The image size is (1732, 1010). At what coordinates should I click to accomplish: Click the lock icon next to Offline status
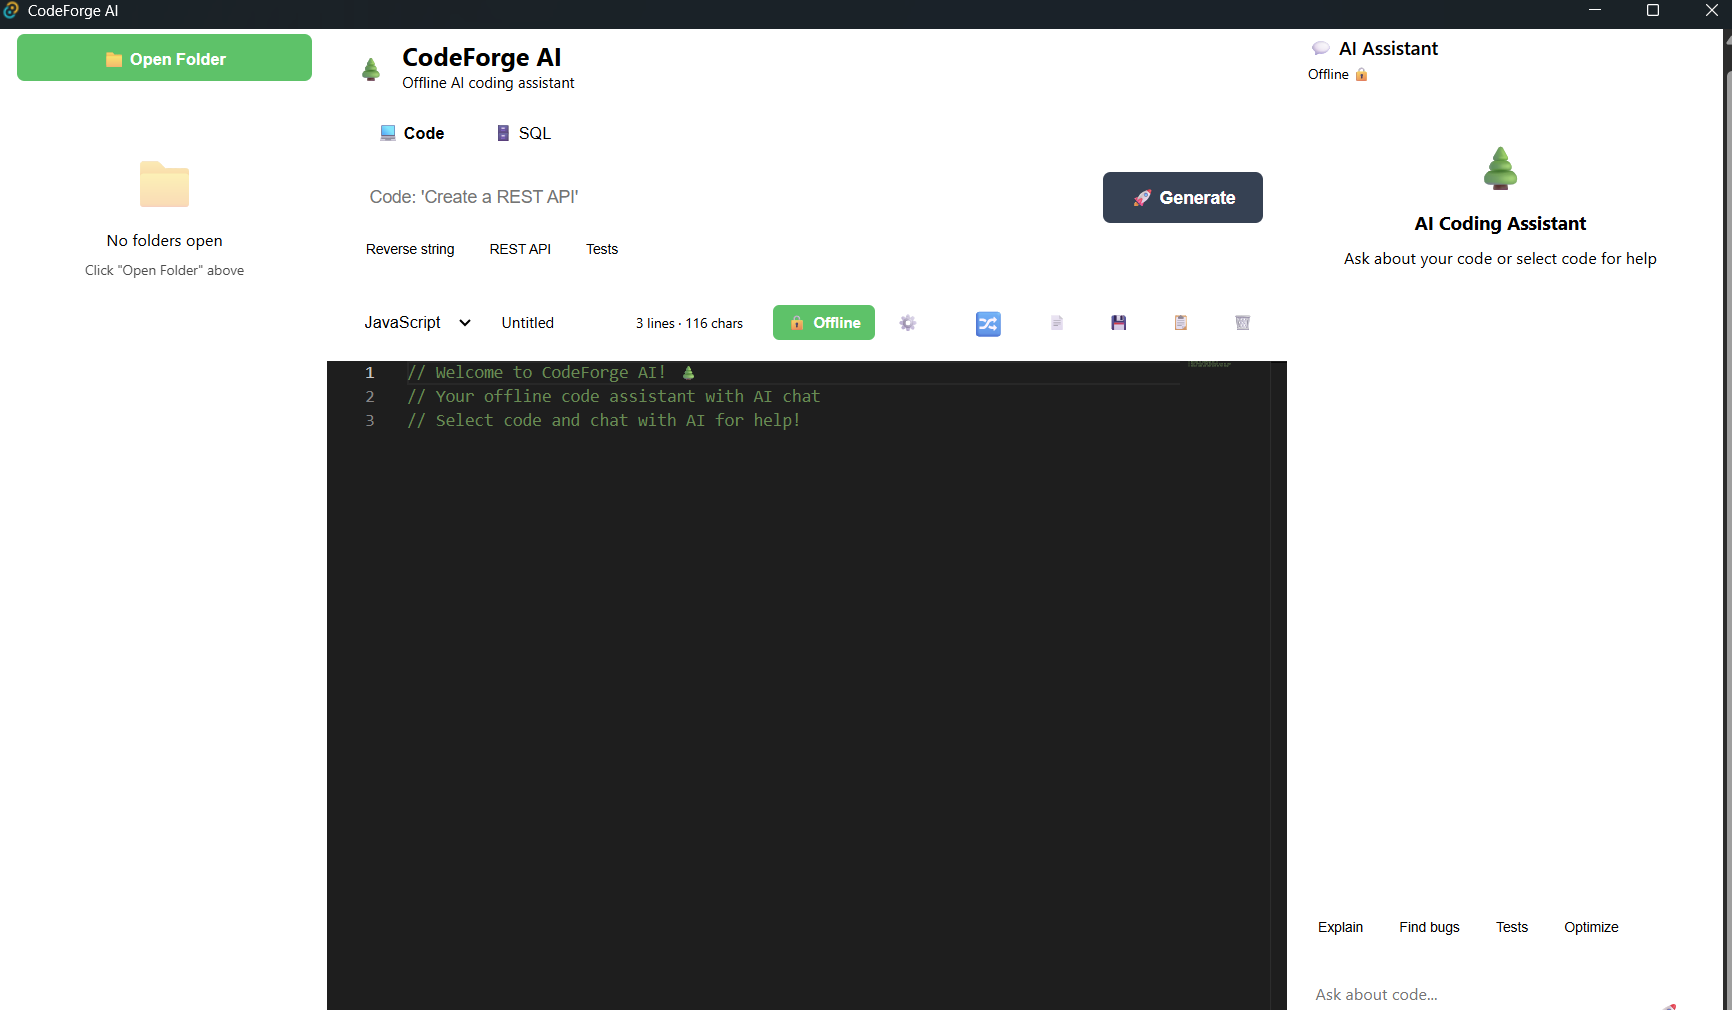[1361, 74]
